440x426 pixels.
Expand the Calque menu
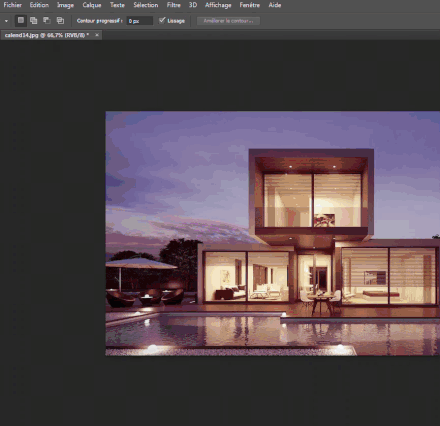pyautogui.click(x=92, y=5)
